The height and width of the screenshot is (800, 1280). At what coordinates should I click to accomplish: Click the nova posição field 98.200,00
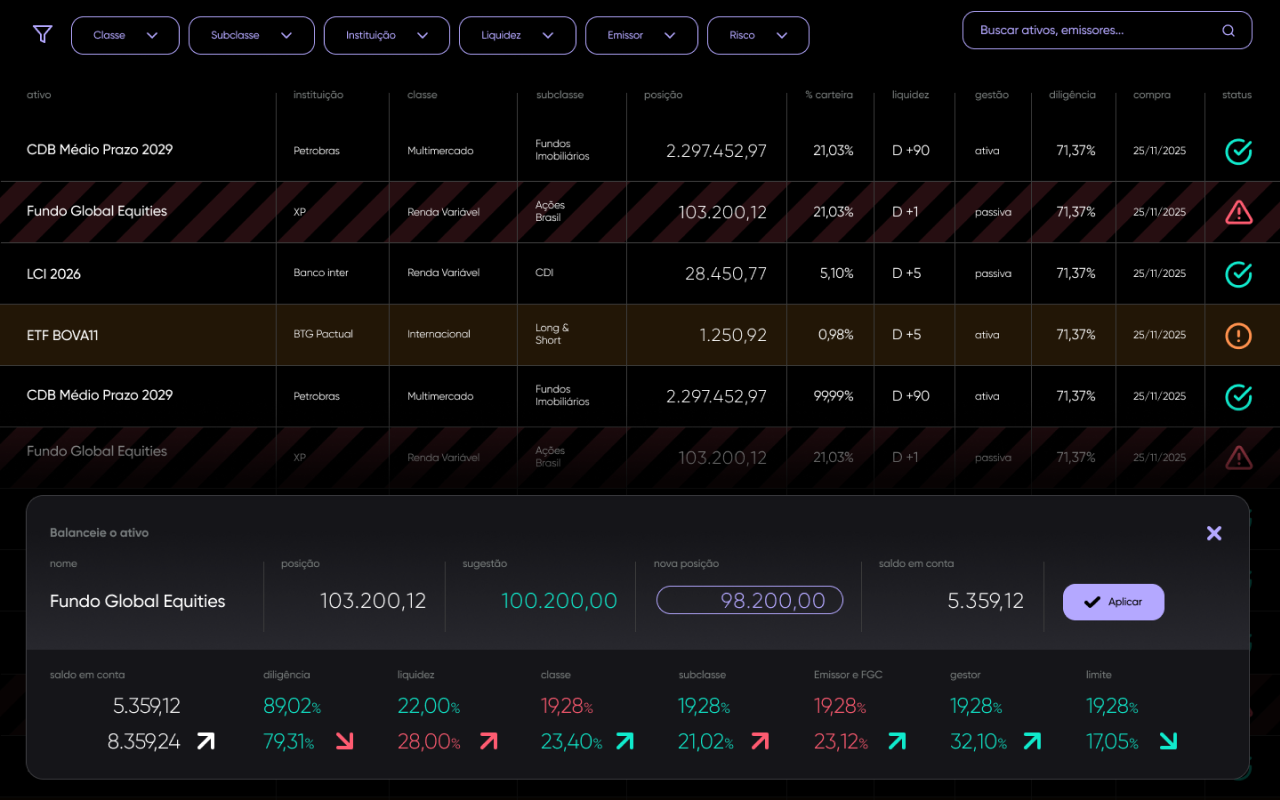tap(749, 600)
